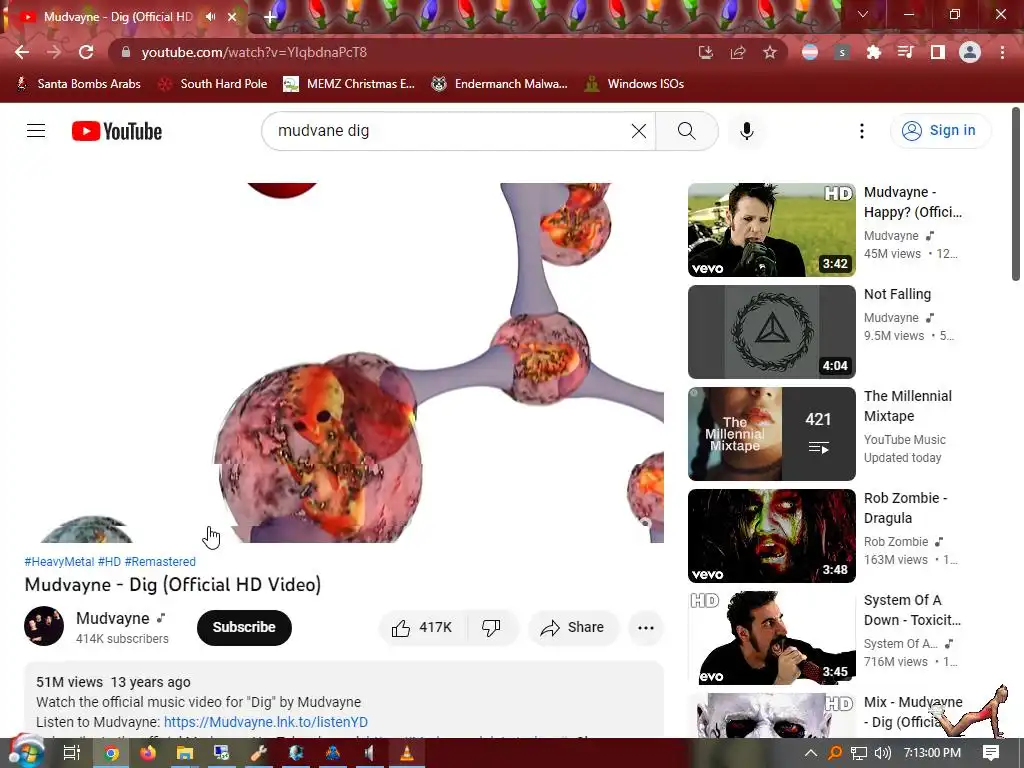Go back with the browser back arrow
Screen dimensions: 1024x768
[22, 52]
